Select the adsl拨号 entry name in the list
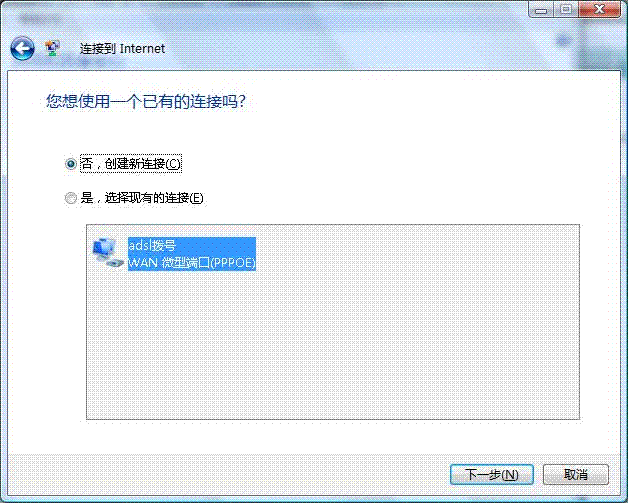The height and width of the screenshot is (503, 628). [x=152, y=245]
